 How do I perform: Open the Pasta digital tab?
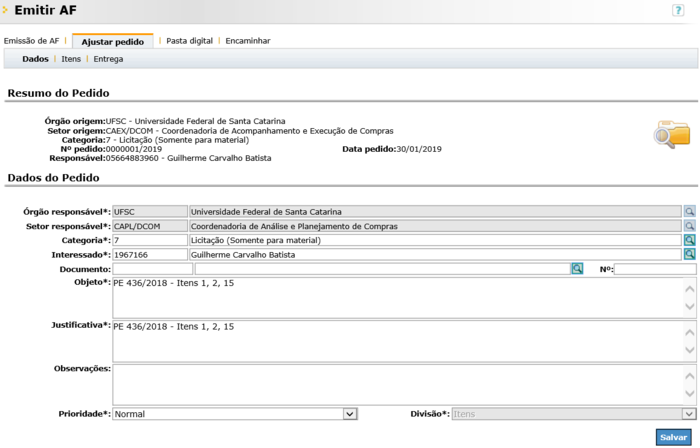[x=189, y=41]
